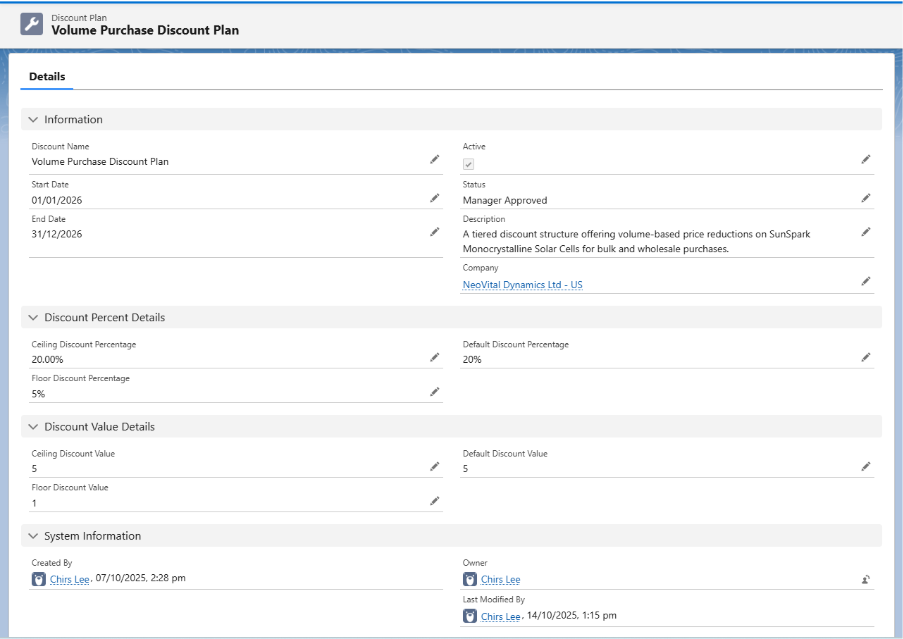Collapse the Information section
903x639 pixels.
(34, 120)
